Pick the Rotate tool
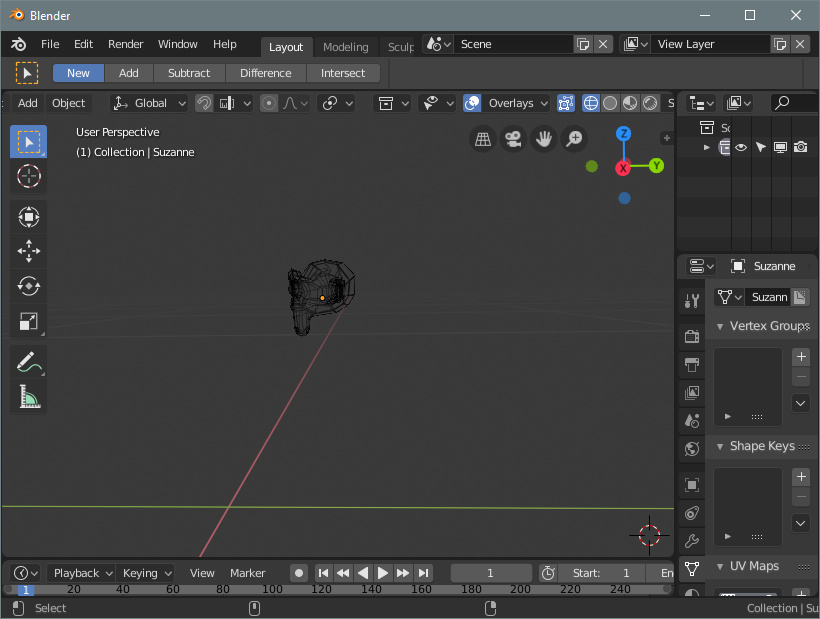This screenshot has width=820, height=619. [28, 286]
